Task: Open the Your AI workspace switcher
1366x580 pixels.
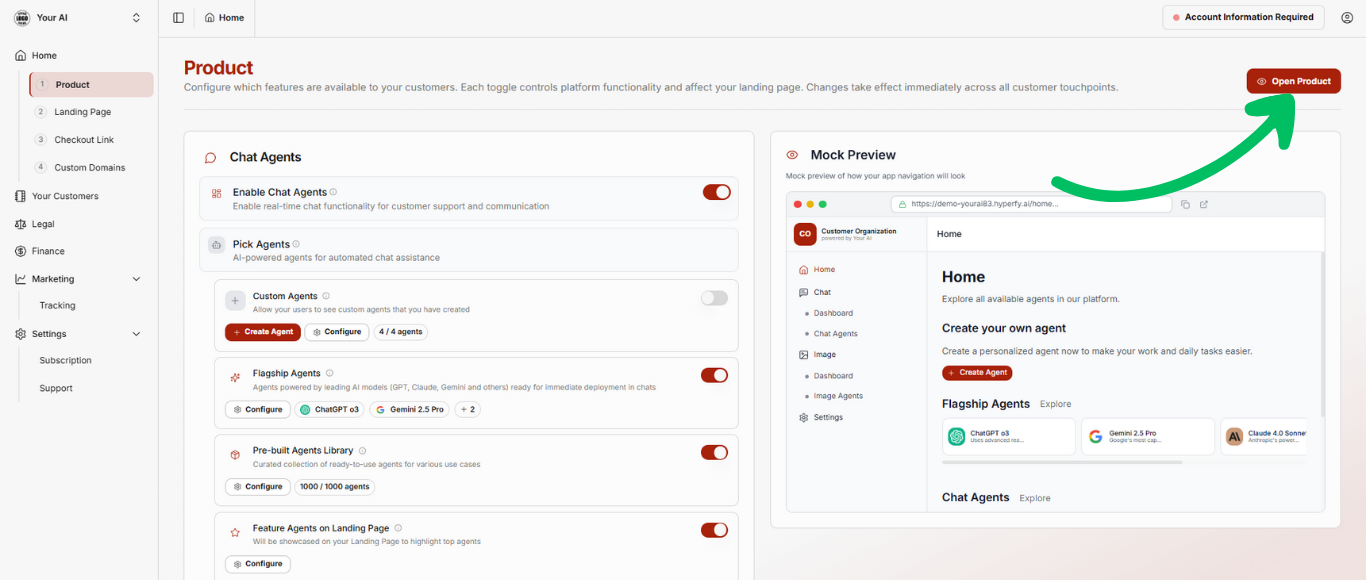Action: pyautogui.click(x=78, y=18)
